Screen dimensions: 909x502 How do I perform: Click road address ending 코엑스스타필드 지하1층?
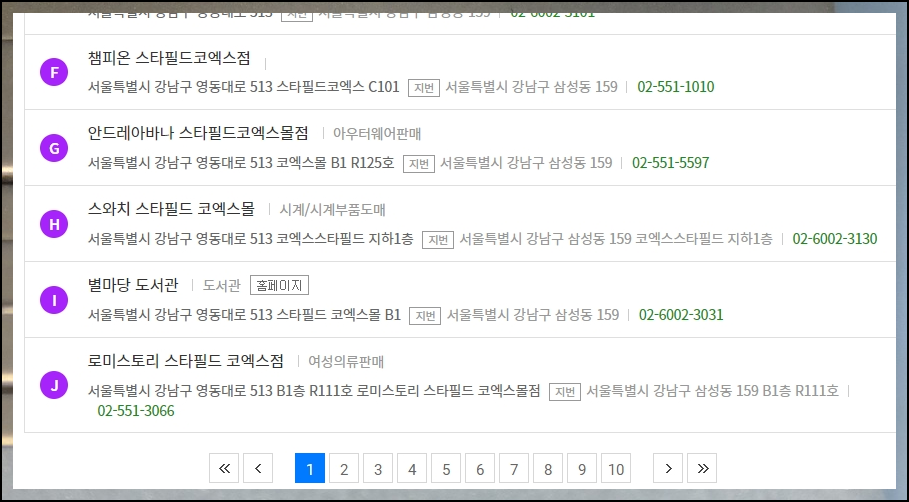click(250, 239)
